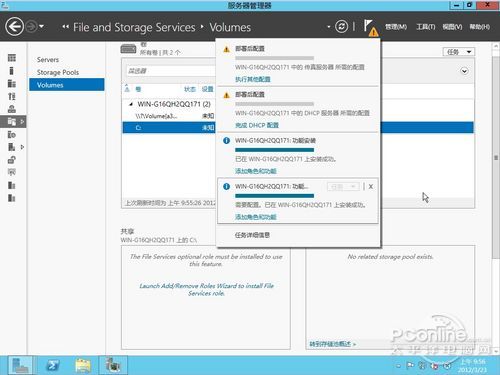Open File Explorer from the taskbar
The image size is (500, 375).
pyautogui.click(x=83, y=365)
